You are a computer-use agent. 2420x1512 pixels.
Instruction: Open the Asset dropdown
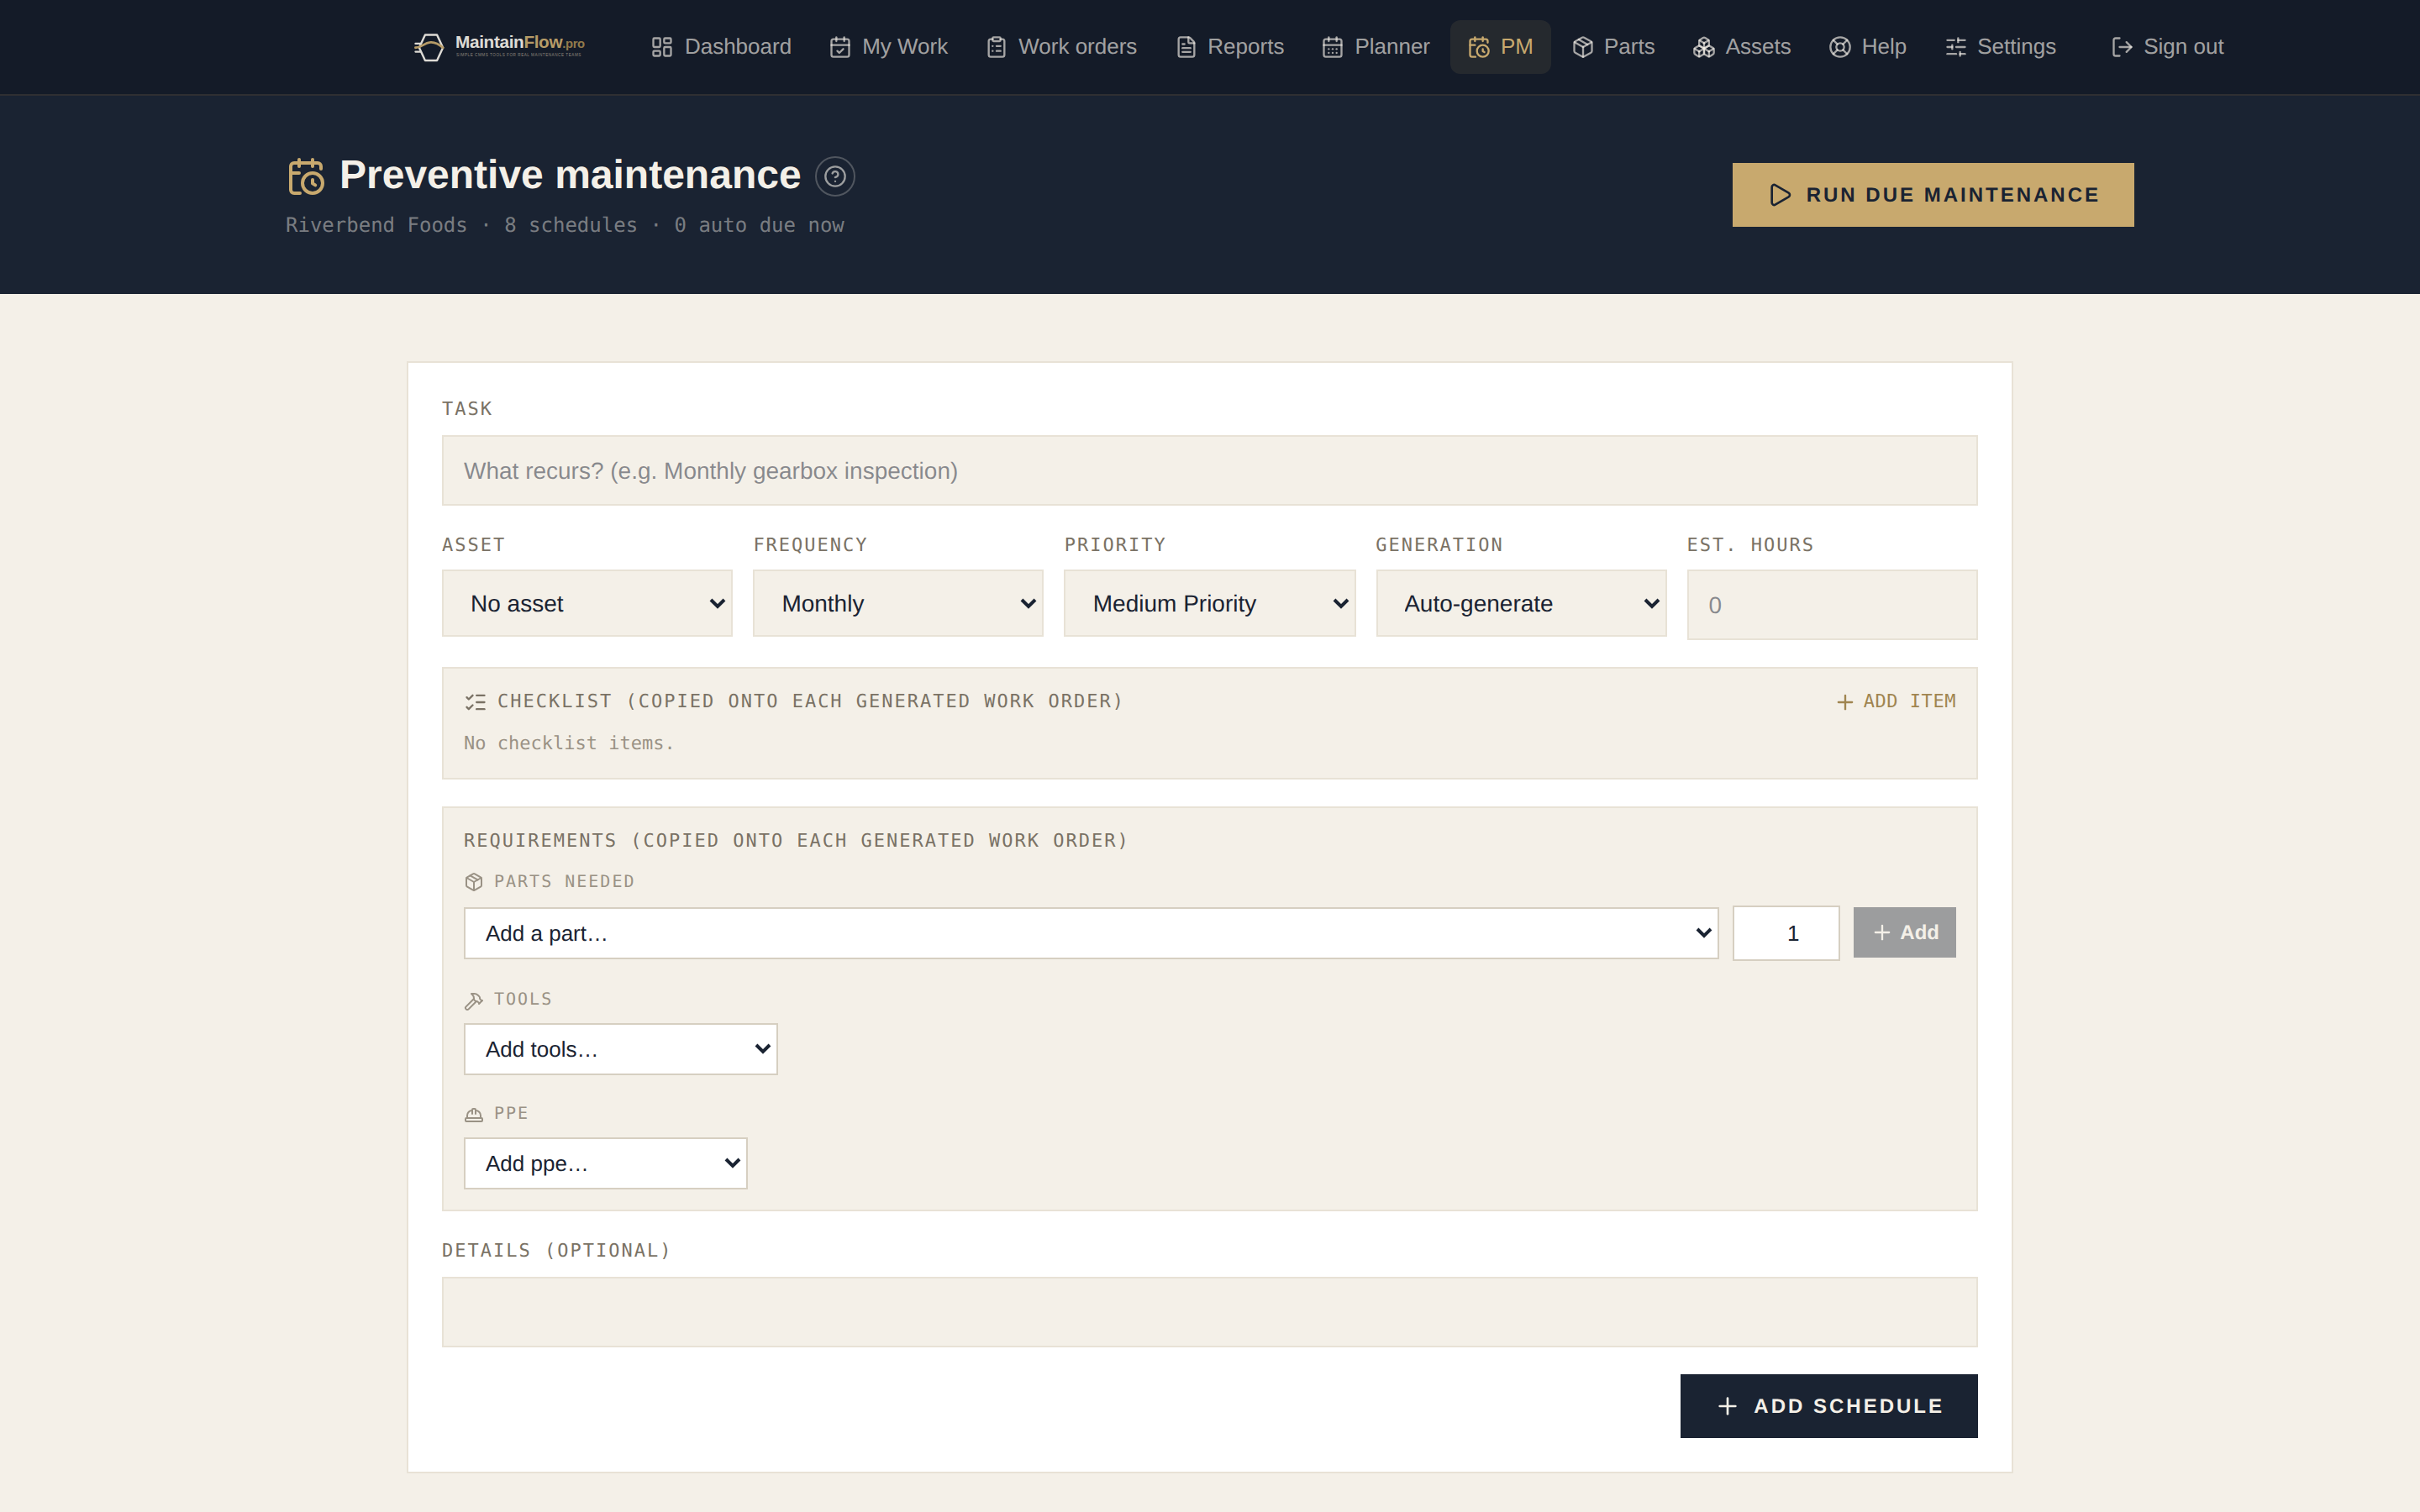coord(587,603)
